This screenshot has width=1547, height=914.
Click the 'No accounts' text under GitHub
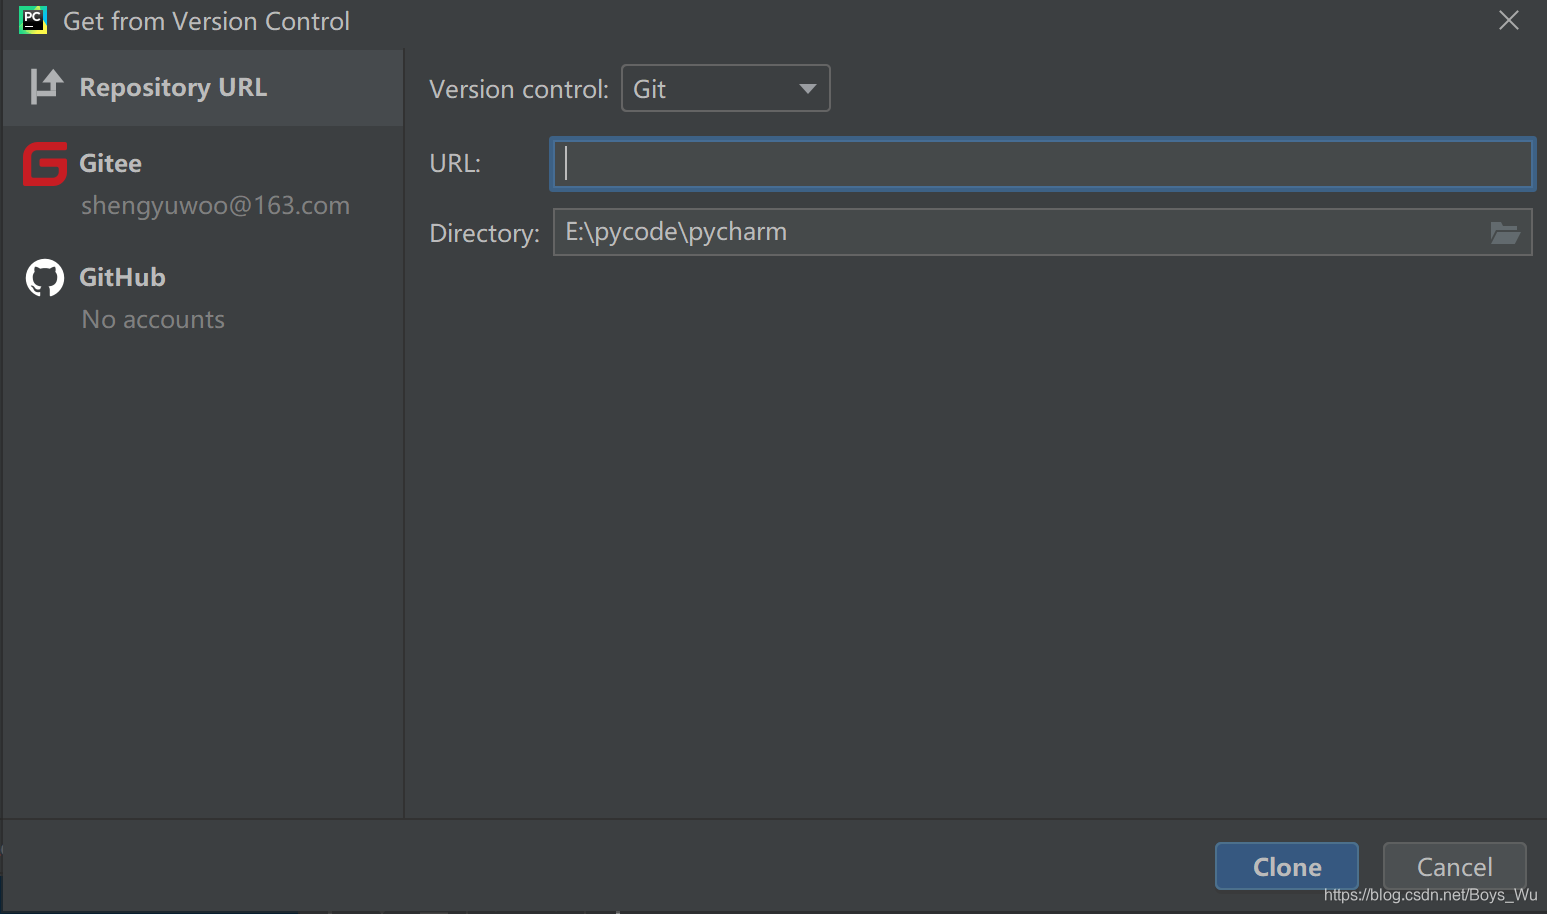point(153,320)
